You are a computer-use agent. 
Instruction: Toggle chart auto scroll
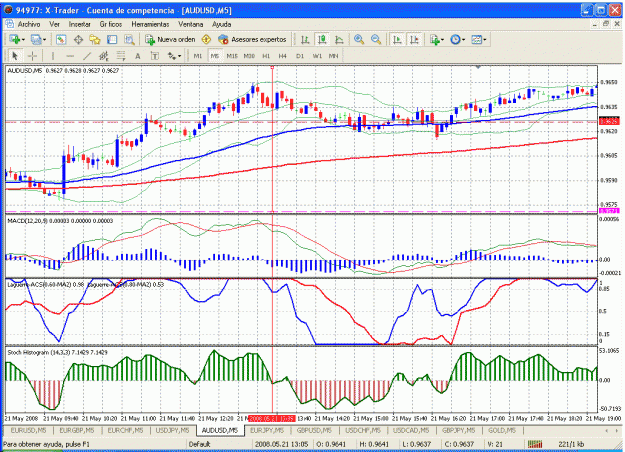pos(397,39)
